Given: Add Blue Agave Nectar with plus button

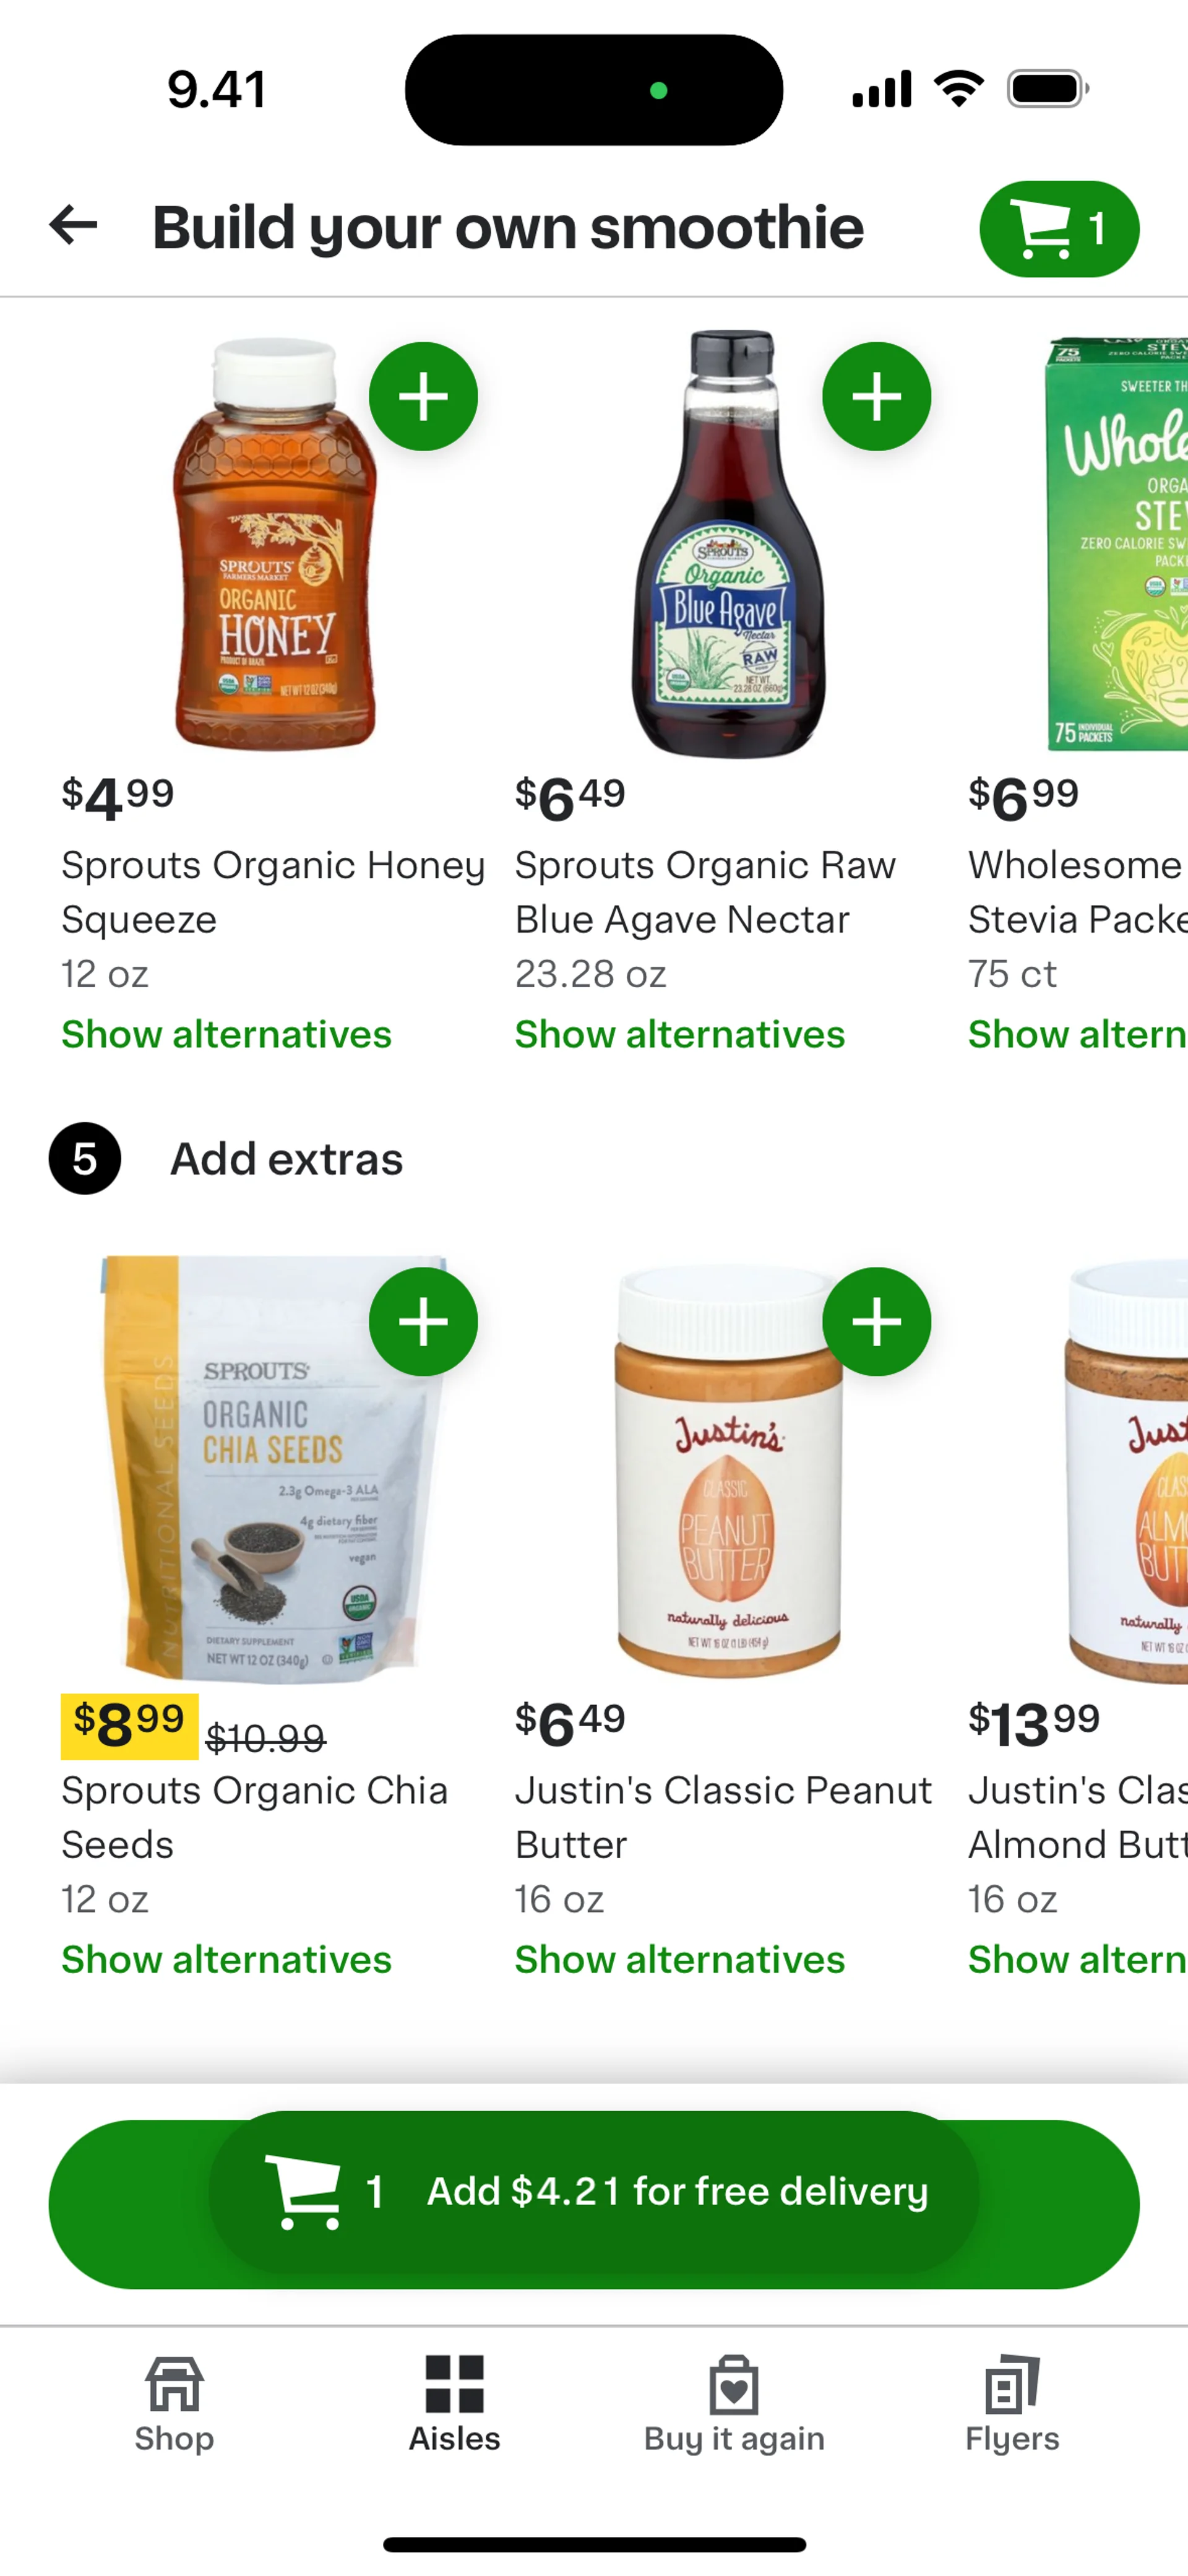Looking at the screenshot, I should click(x=876, y=397).
